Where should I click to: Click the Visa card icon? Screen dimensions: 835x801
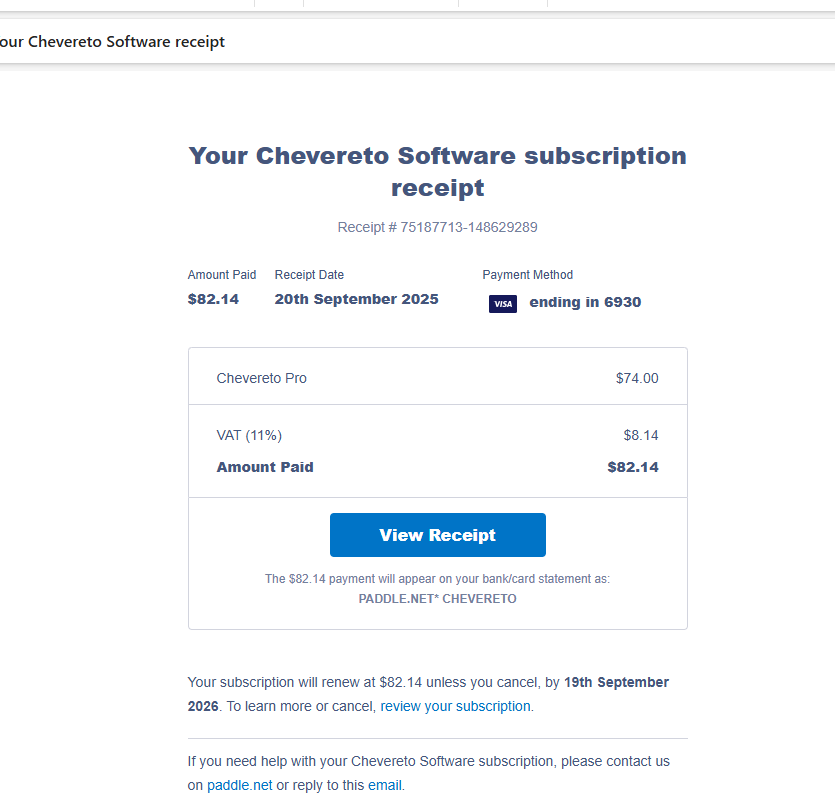tap(502, 303)
